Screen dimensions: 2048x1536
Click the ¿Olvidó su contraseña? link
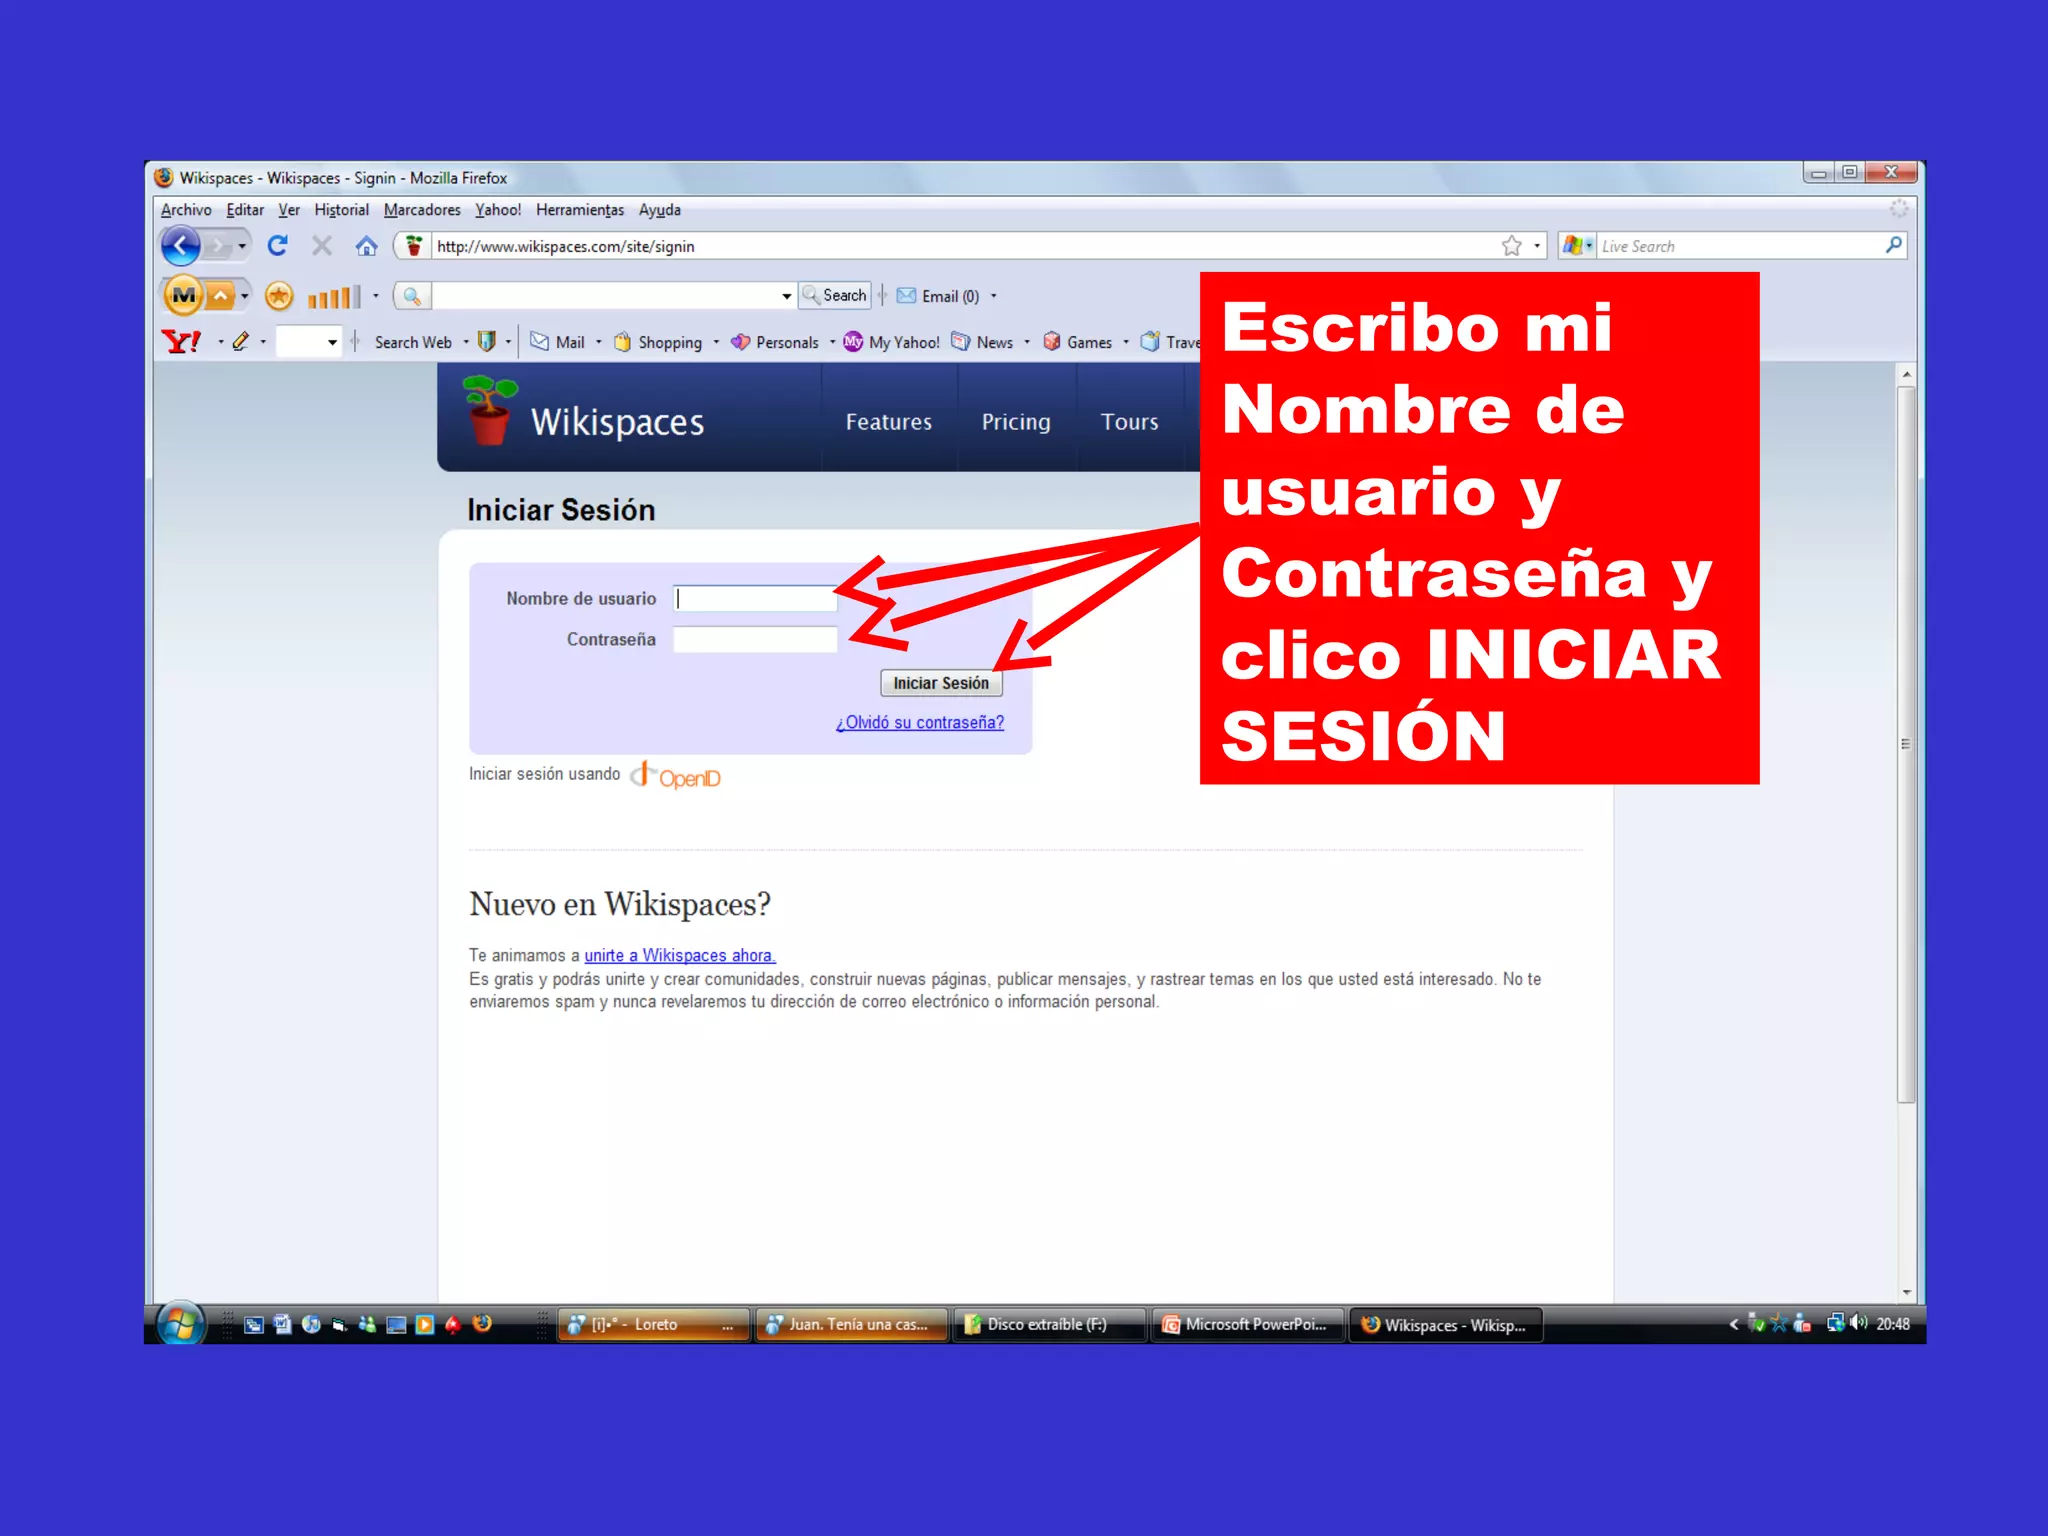pos(920,722)
